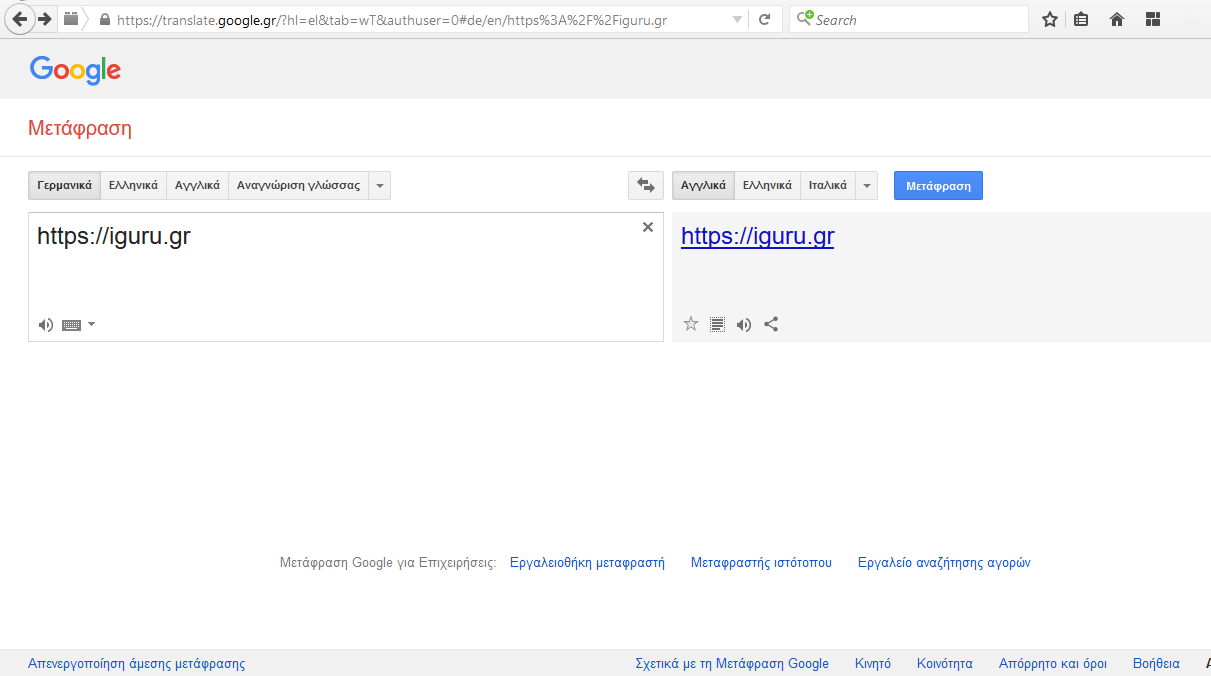Viewport: 1211px width, 676px height.
Task: Share the translation icon
Action: coord(771,324)
